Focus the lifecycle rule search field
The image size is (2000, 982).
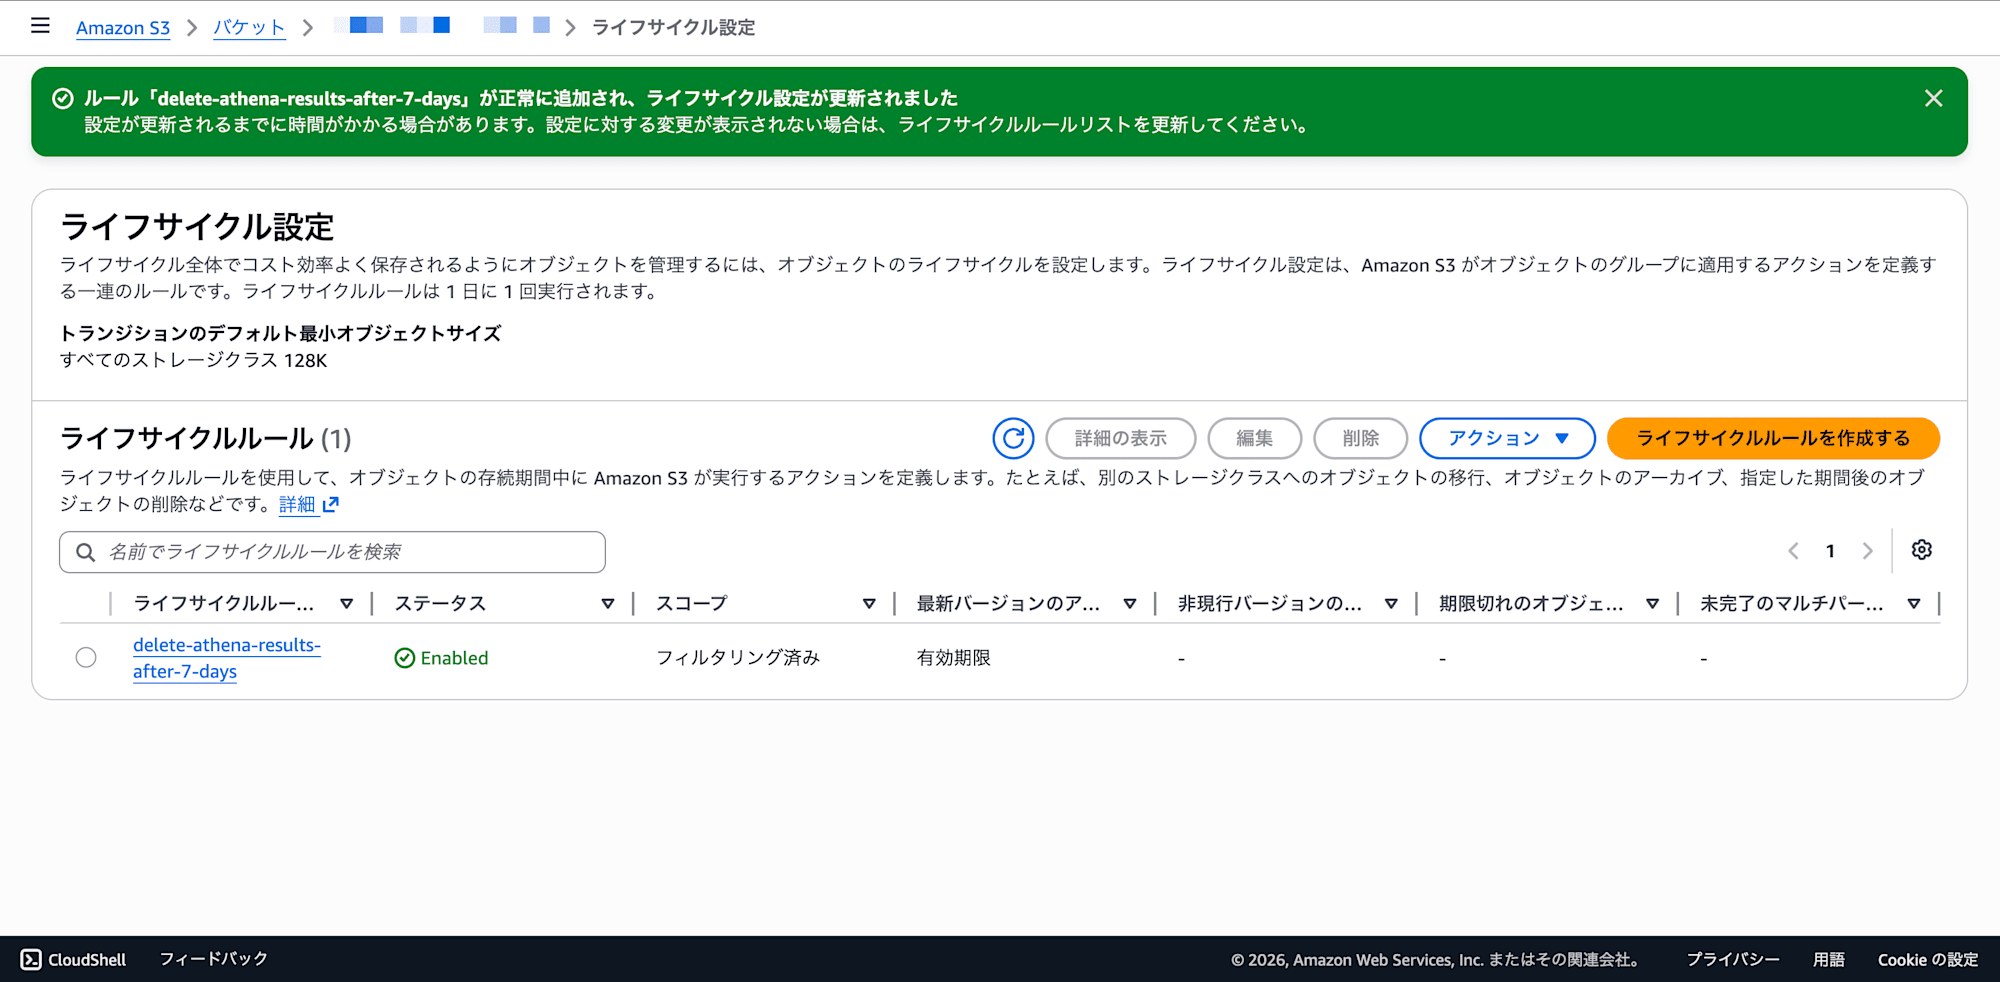(x=332, y=552)
